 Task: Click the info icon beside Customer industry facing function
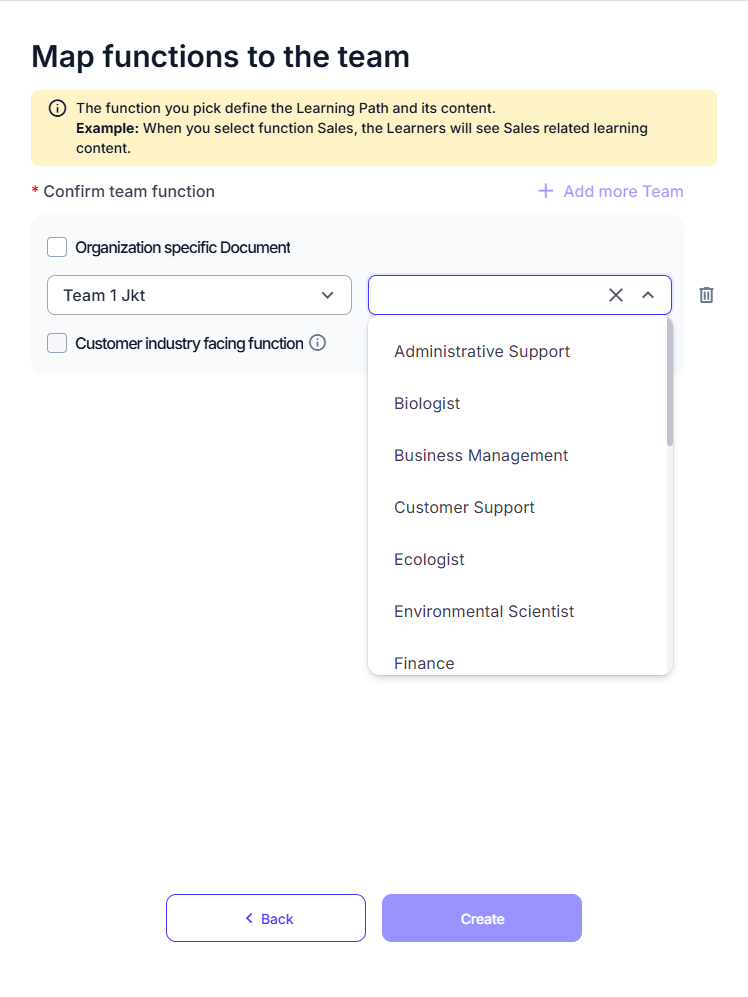(x=317, y=343)
